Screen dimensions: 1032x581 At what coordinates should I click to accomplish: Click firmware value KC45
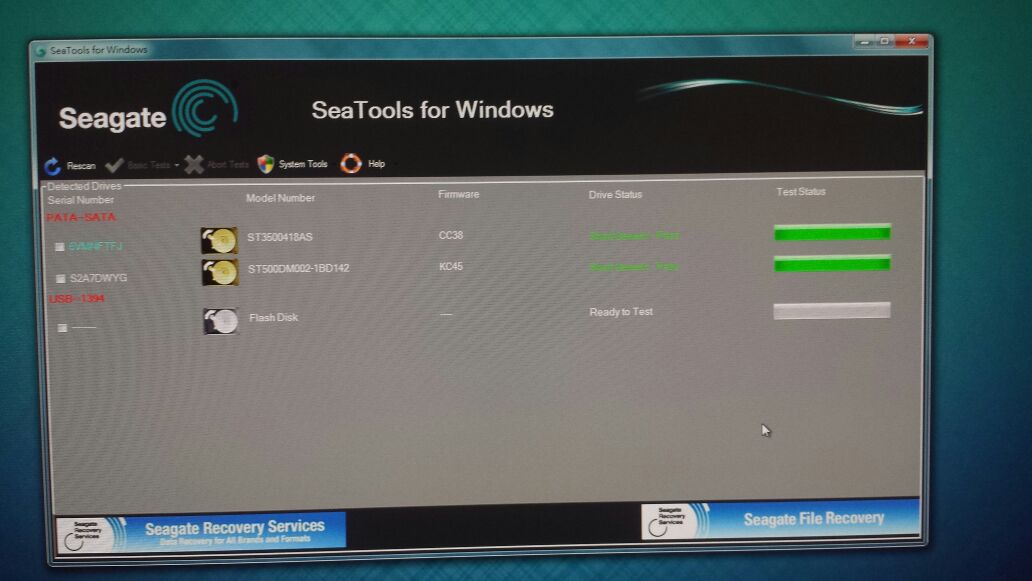[451, 266]
